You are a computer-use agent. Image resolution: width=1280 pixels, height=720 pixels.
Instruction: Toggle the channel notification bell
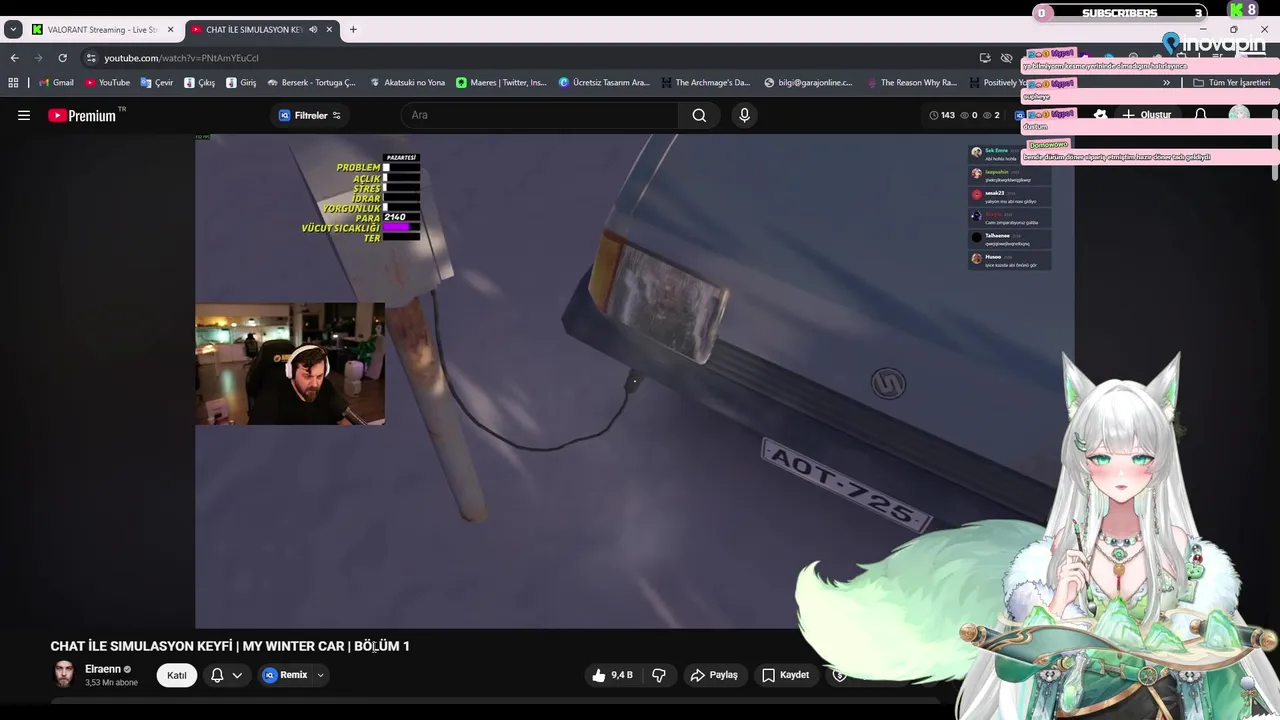(217, 675)
